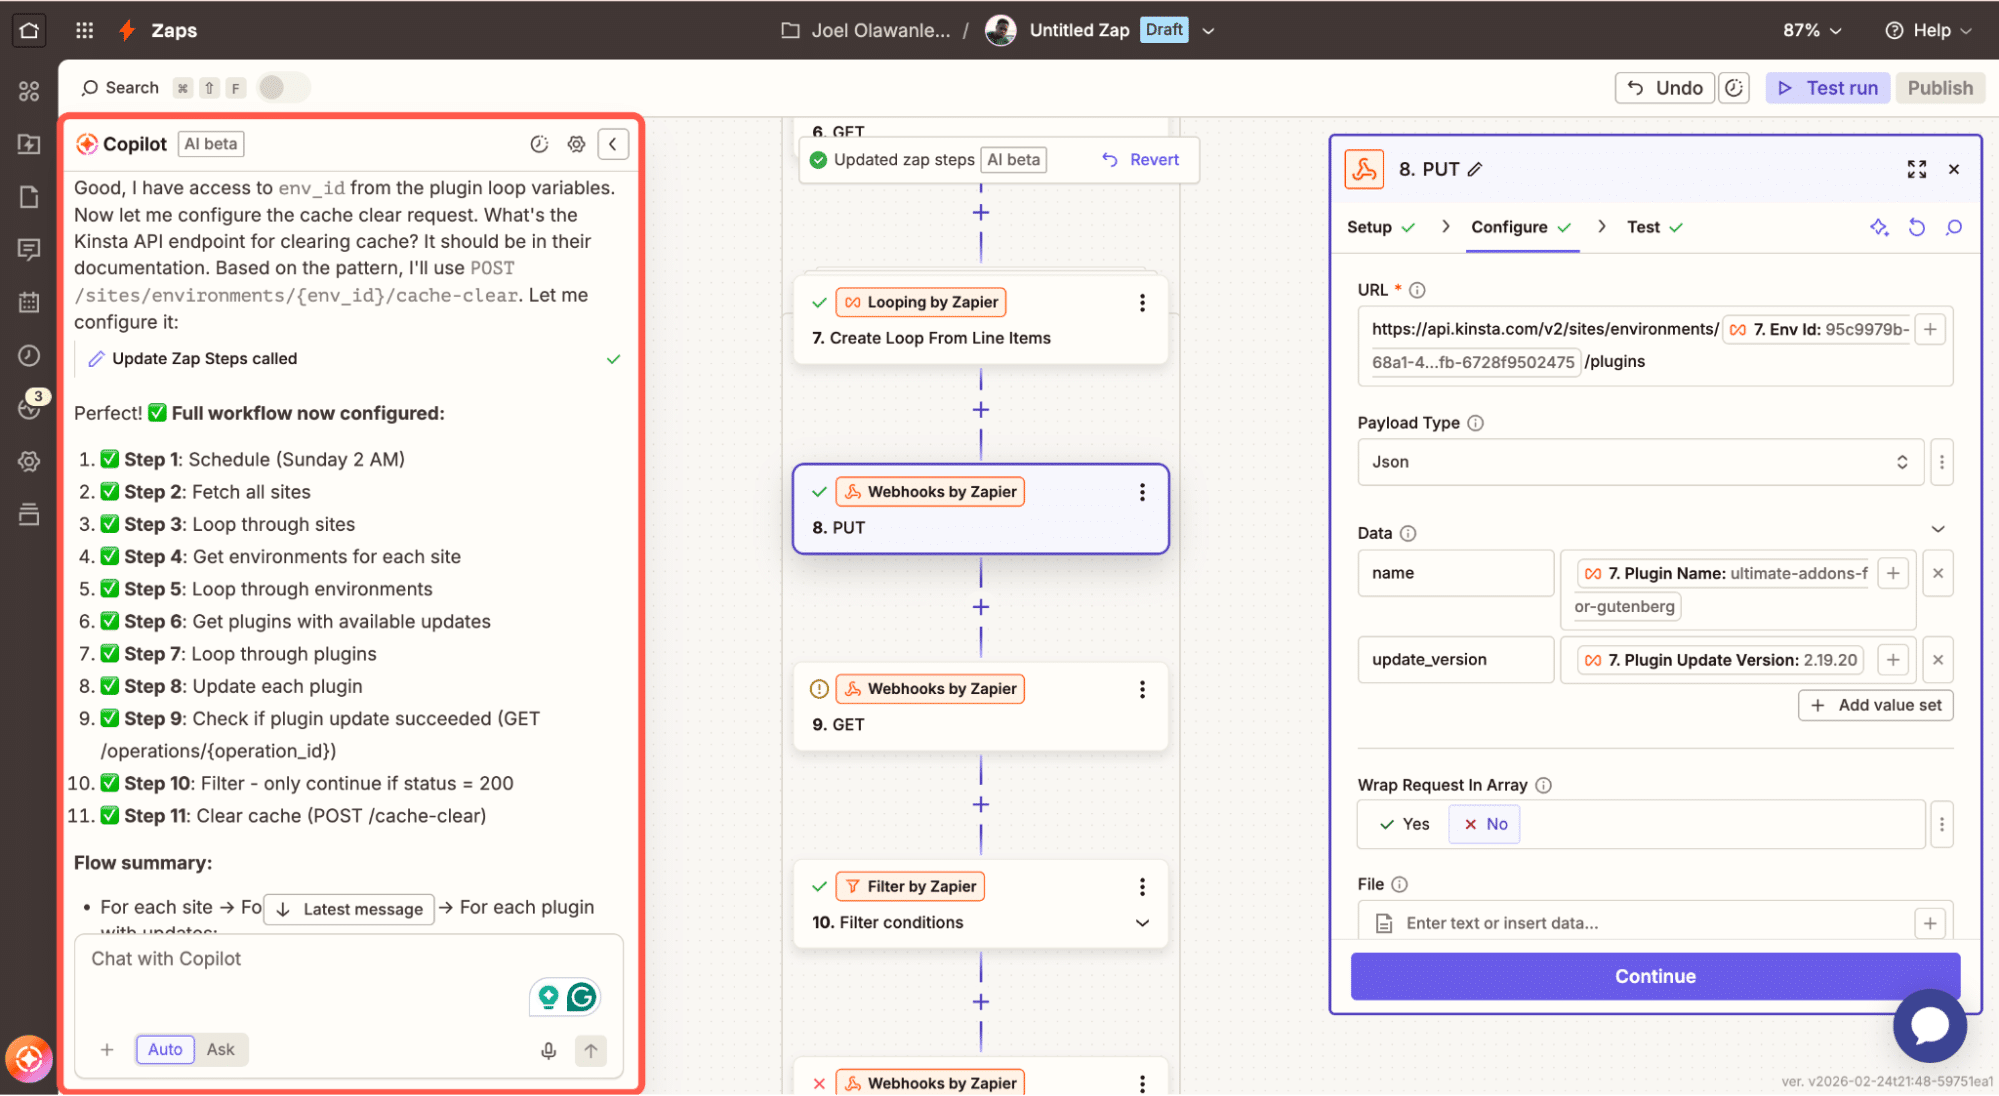Click the Continue button

tap(1654, 976)
